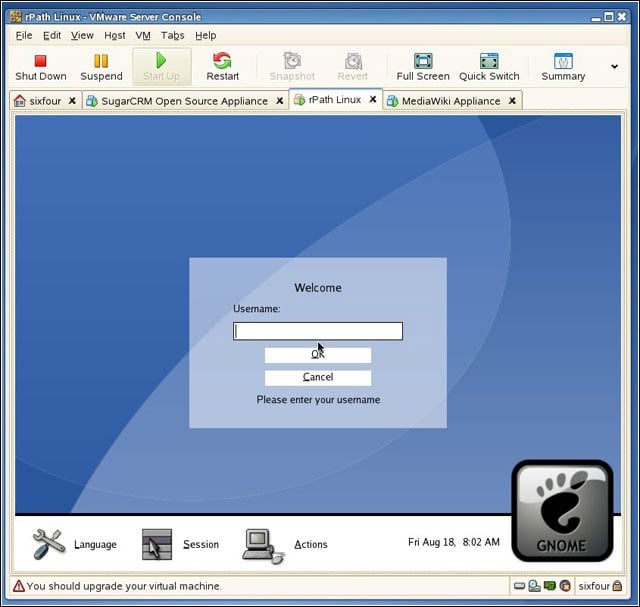Click the Session label

pos(201,545)
